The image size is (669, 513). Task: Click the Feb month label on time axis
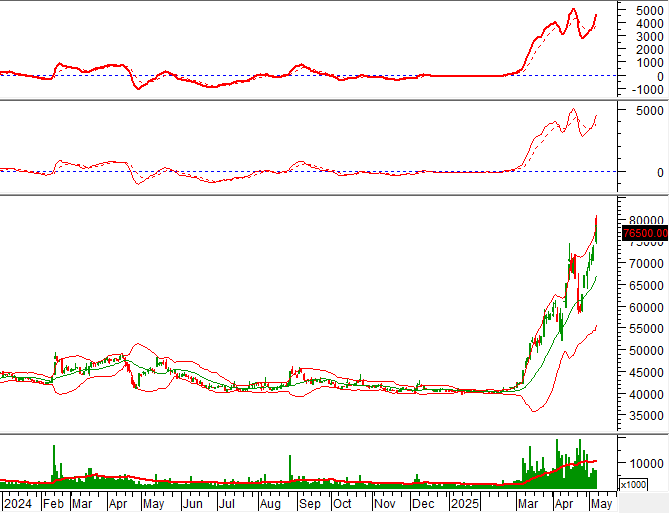click(53, 504)
